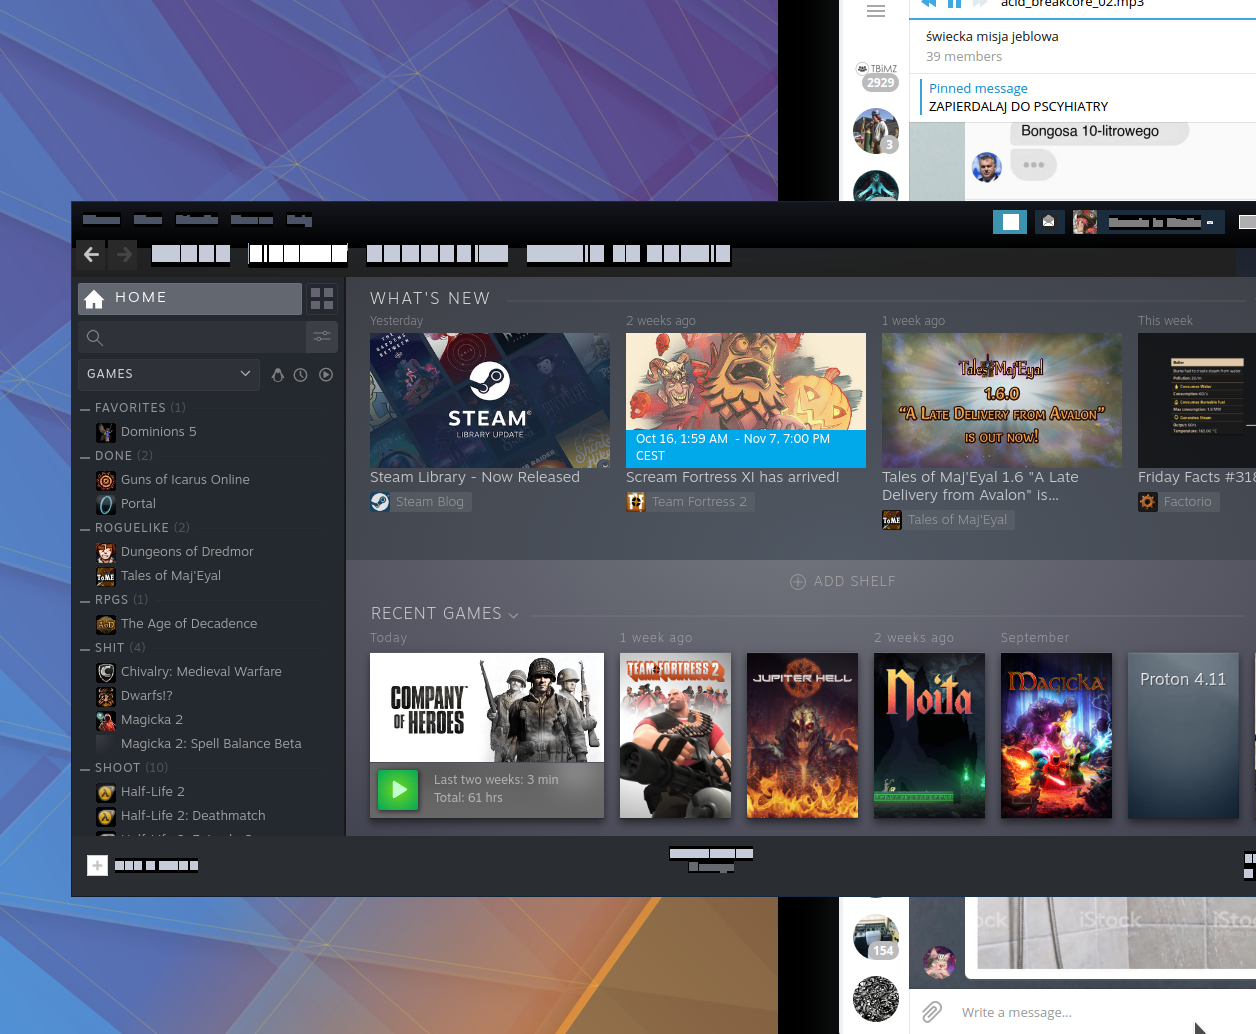Open Telegram chat folder with 2929 badge

pos(876,76)
